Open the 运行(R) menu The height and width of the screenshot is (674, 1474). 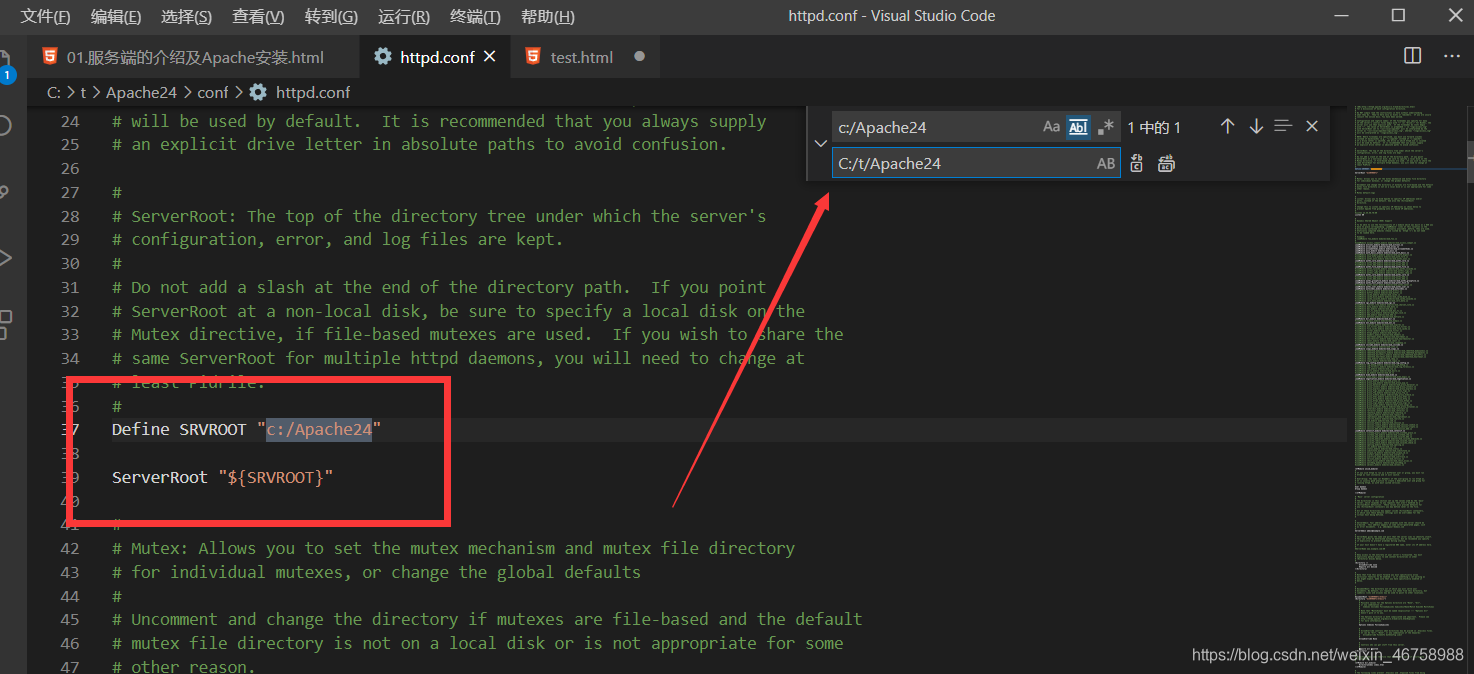pos(404,16)
